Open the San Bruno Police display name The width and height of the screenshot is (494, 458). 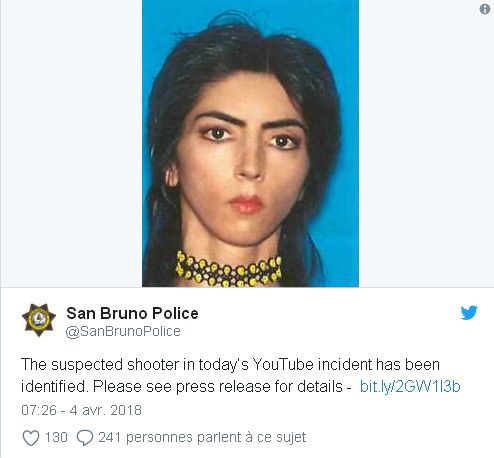click(x=132, y=313)
